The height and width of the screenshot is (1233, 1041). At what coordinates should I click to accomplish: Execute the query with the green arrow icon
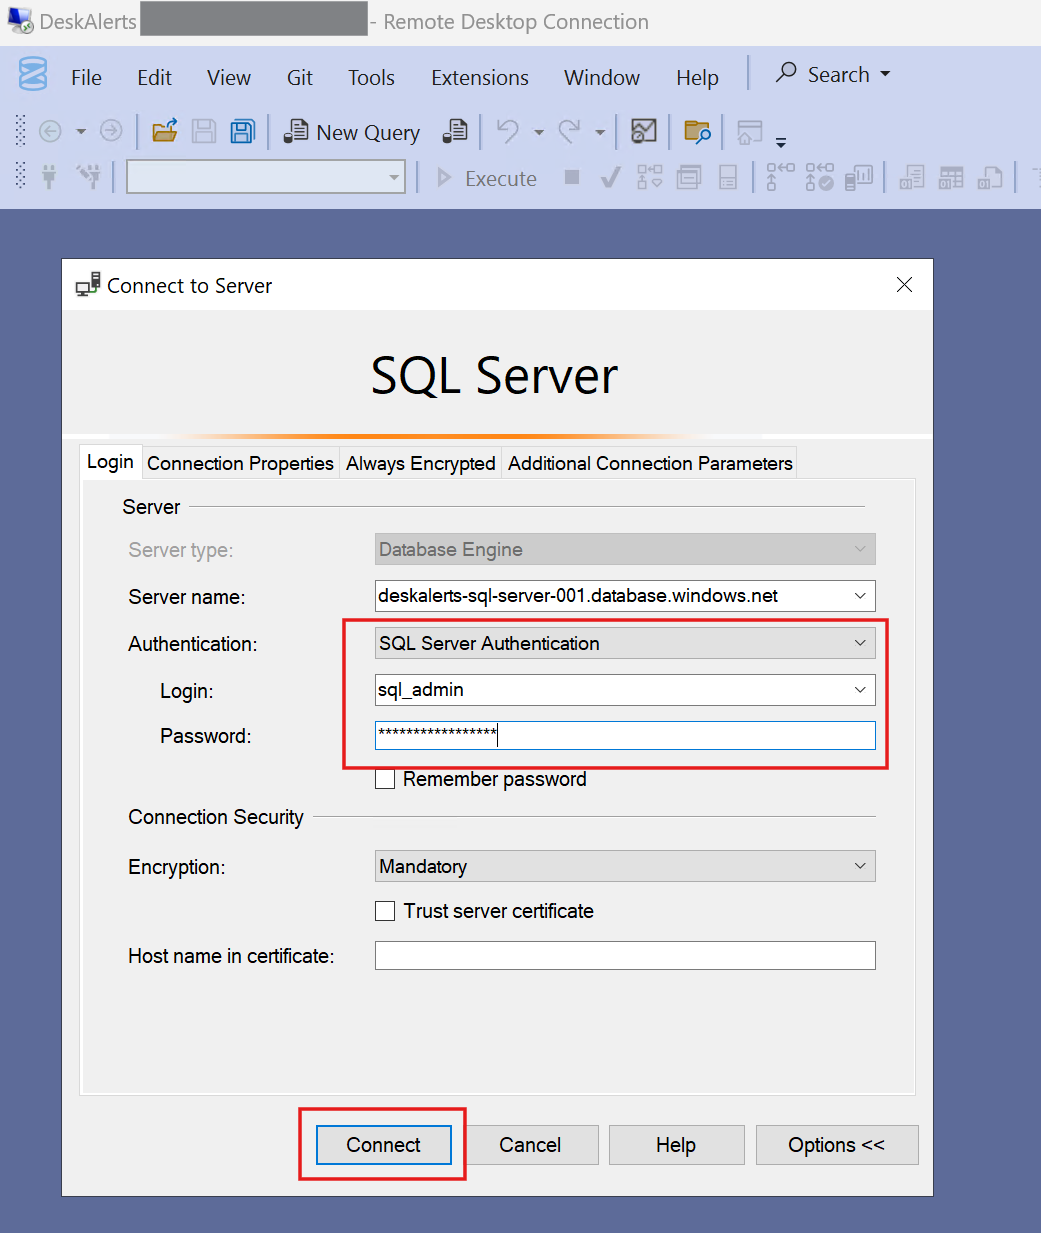443,177
